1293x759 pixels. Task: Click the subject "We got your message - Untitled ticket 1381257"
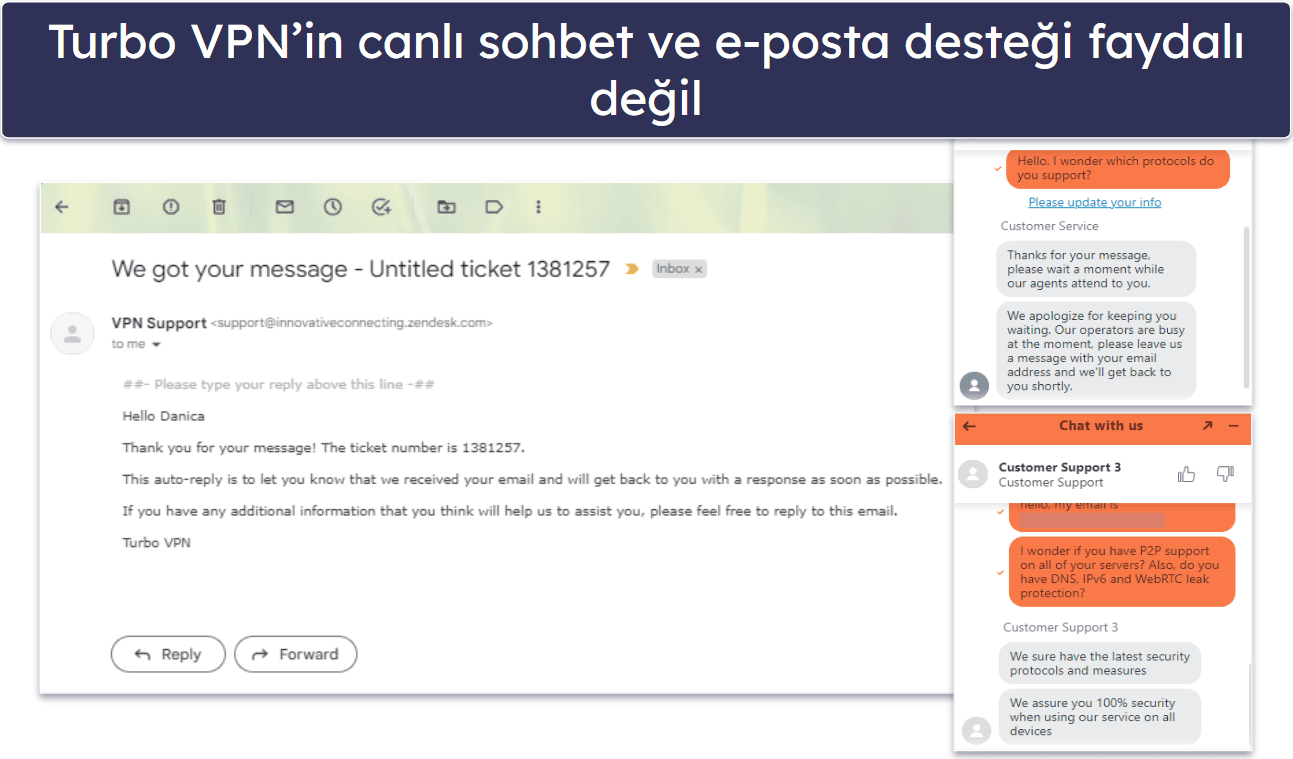click(361, 269)
